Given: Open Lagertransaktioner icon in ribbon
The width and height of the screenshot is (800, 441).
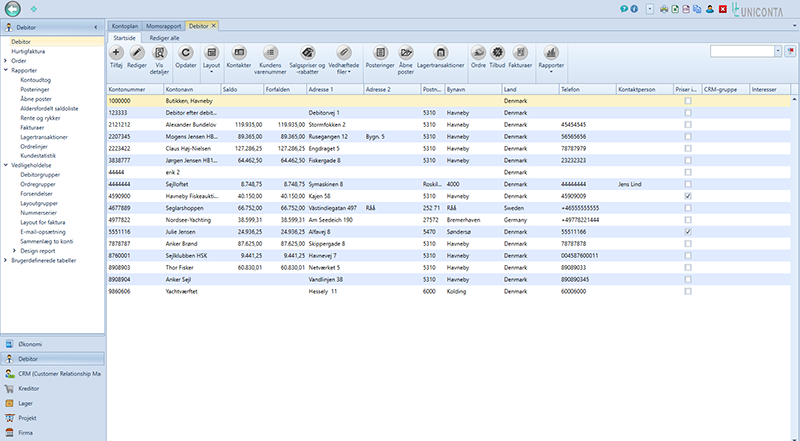Looking at the screenshot, I should [441, 53].
